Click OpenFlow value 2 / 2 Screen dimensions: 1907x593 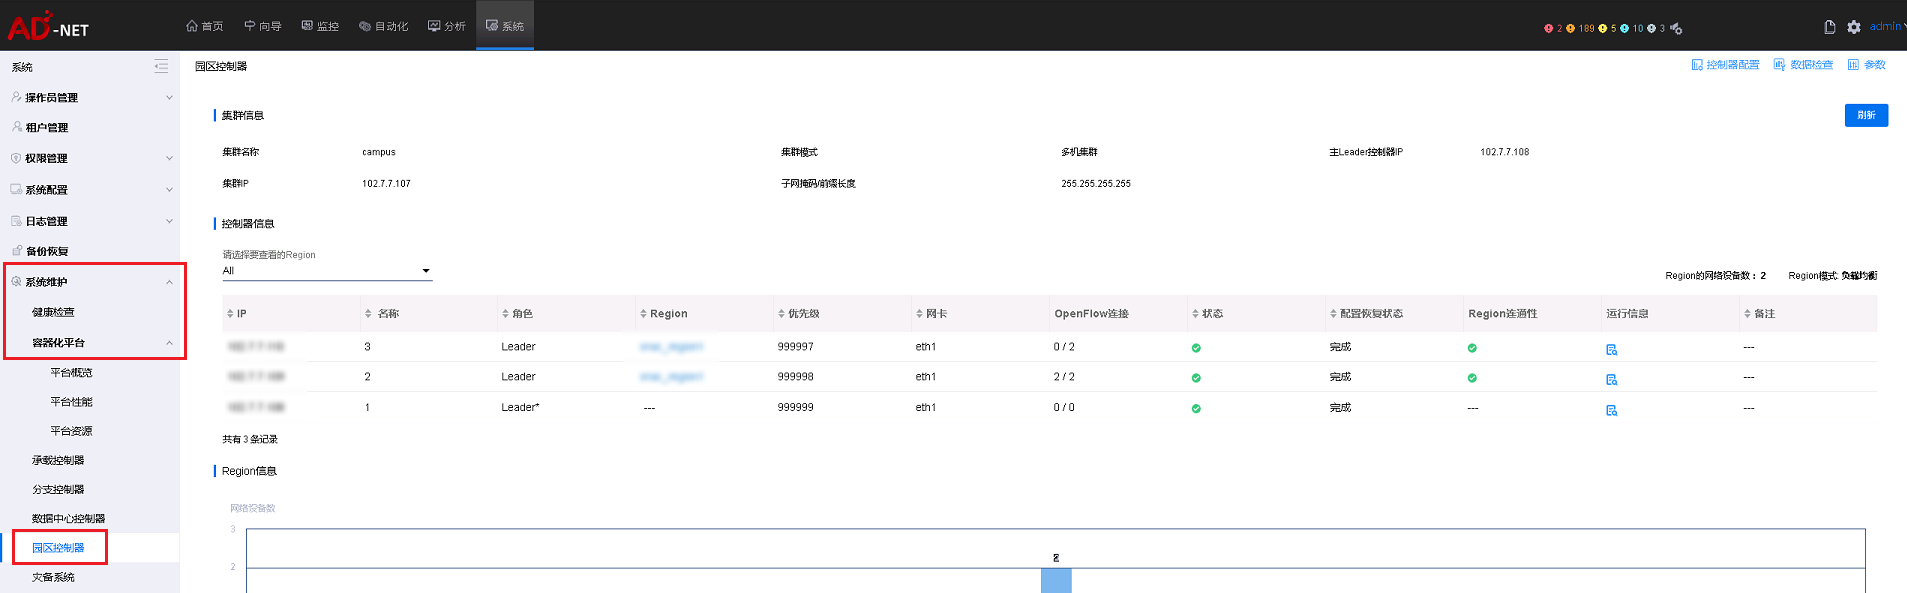tap(1064, 377)
